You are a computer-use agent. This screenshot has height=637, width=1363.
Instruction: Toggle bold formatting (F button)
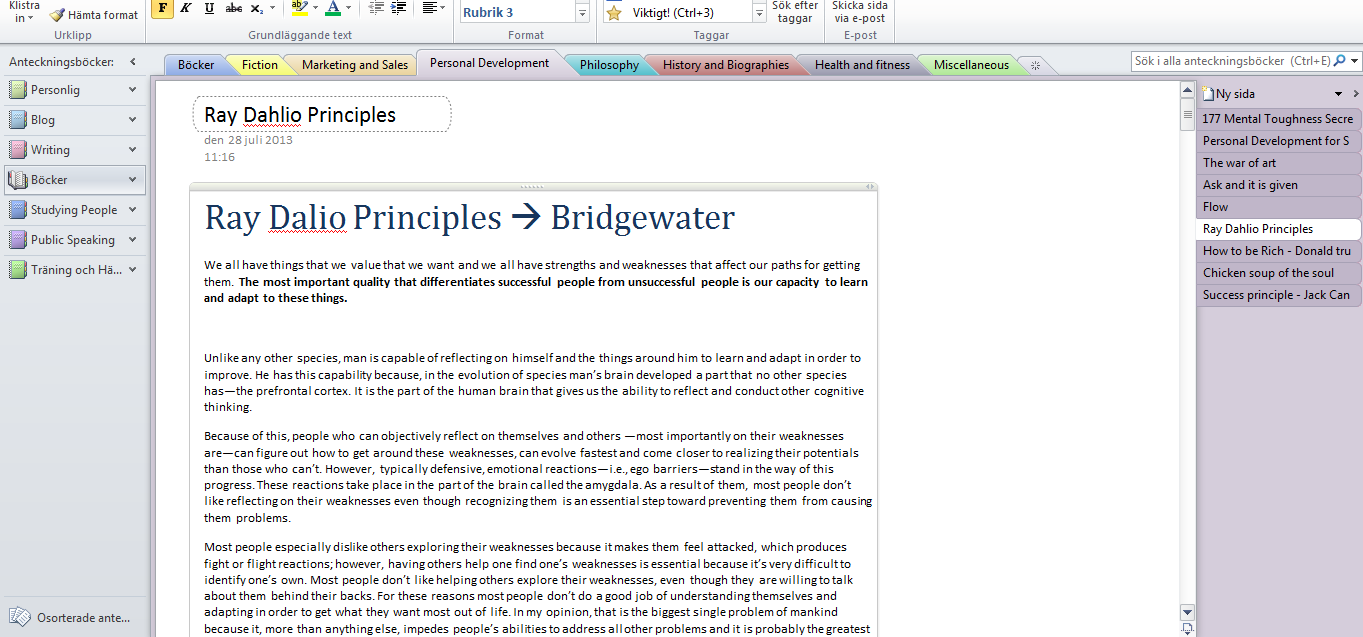pyautogui.click(x=162, y=9)
